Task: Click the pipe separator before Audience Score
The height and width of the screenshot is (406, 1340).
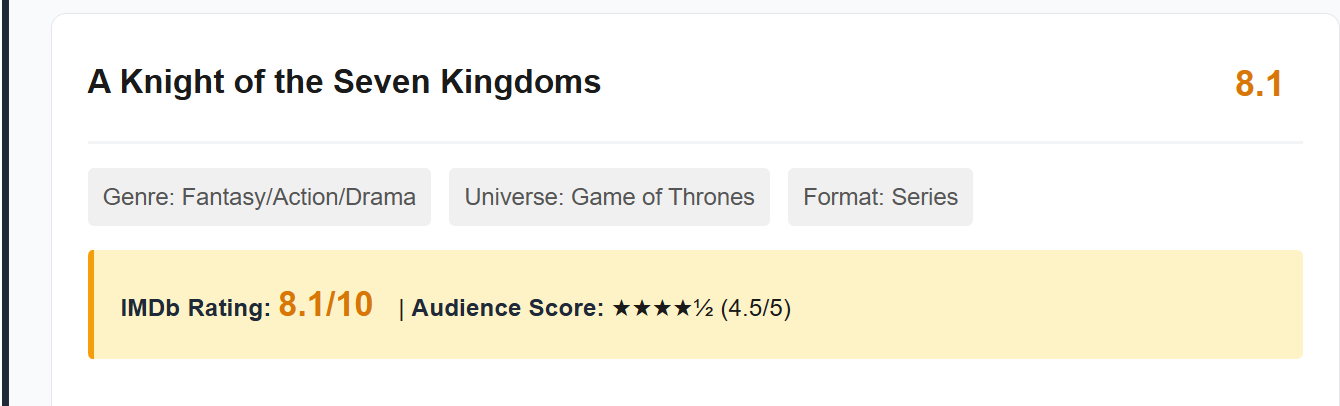Action: click(401, 308)
